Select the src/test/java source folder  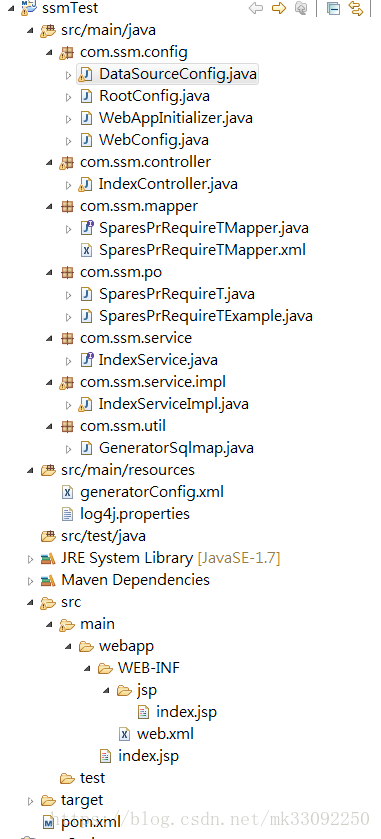pyautogui.click(x=103, y=536)
